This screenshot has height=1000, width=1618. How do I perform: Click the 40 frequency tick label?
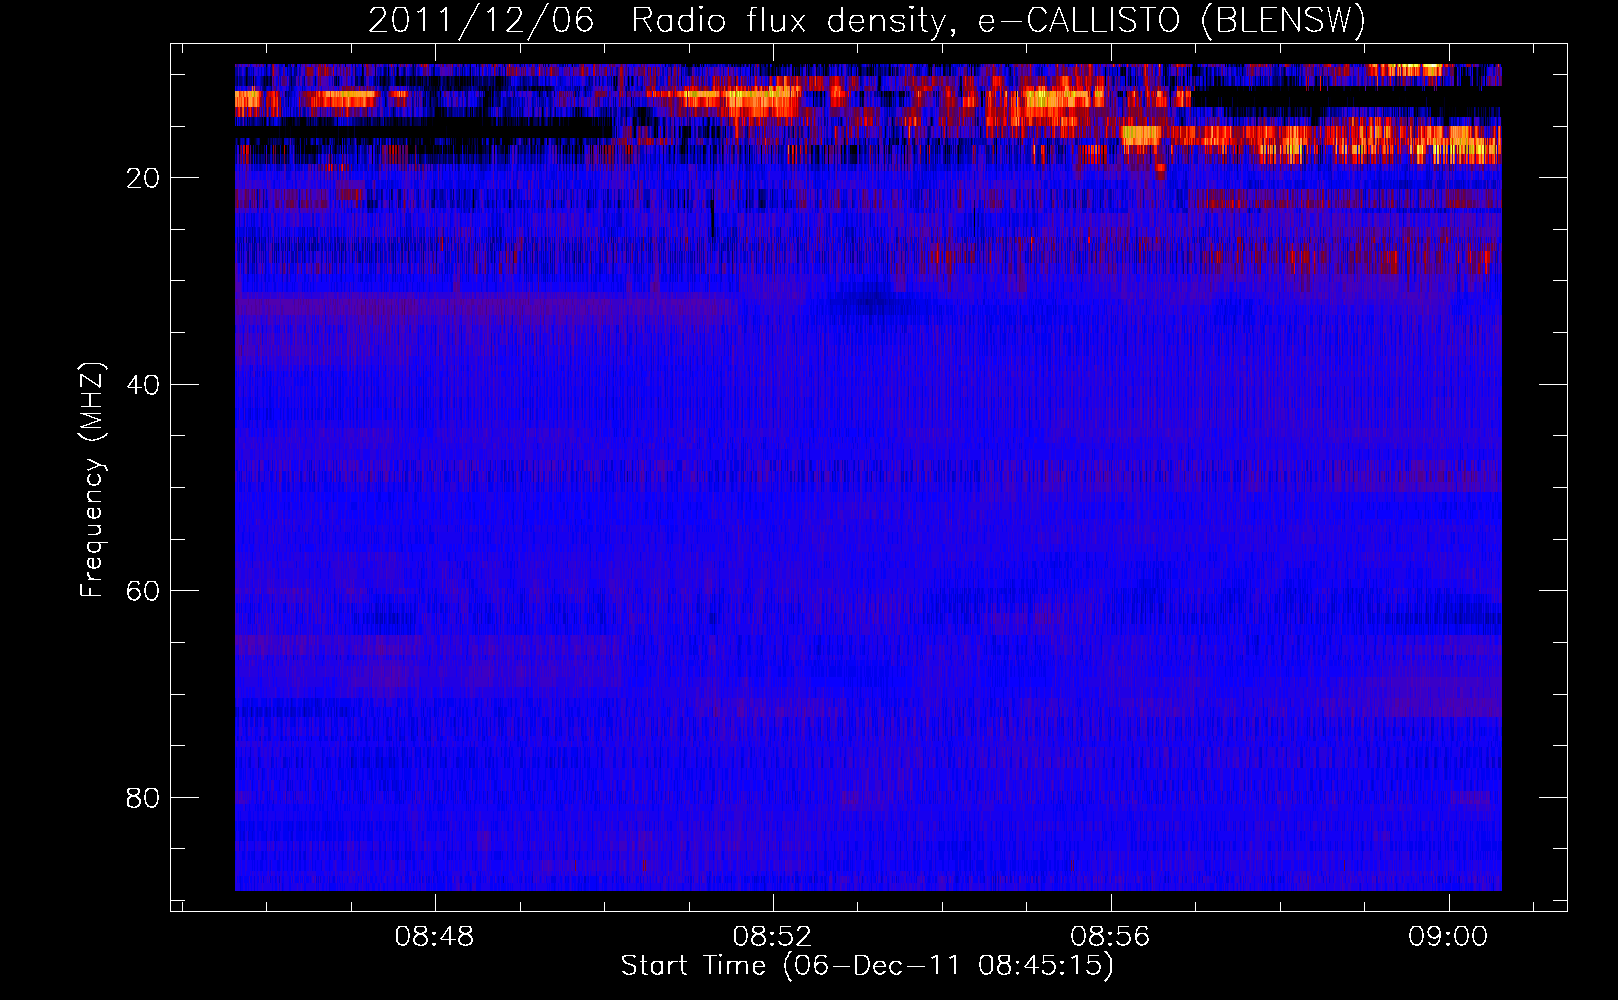pos(143,385)
